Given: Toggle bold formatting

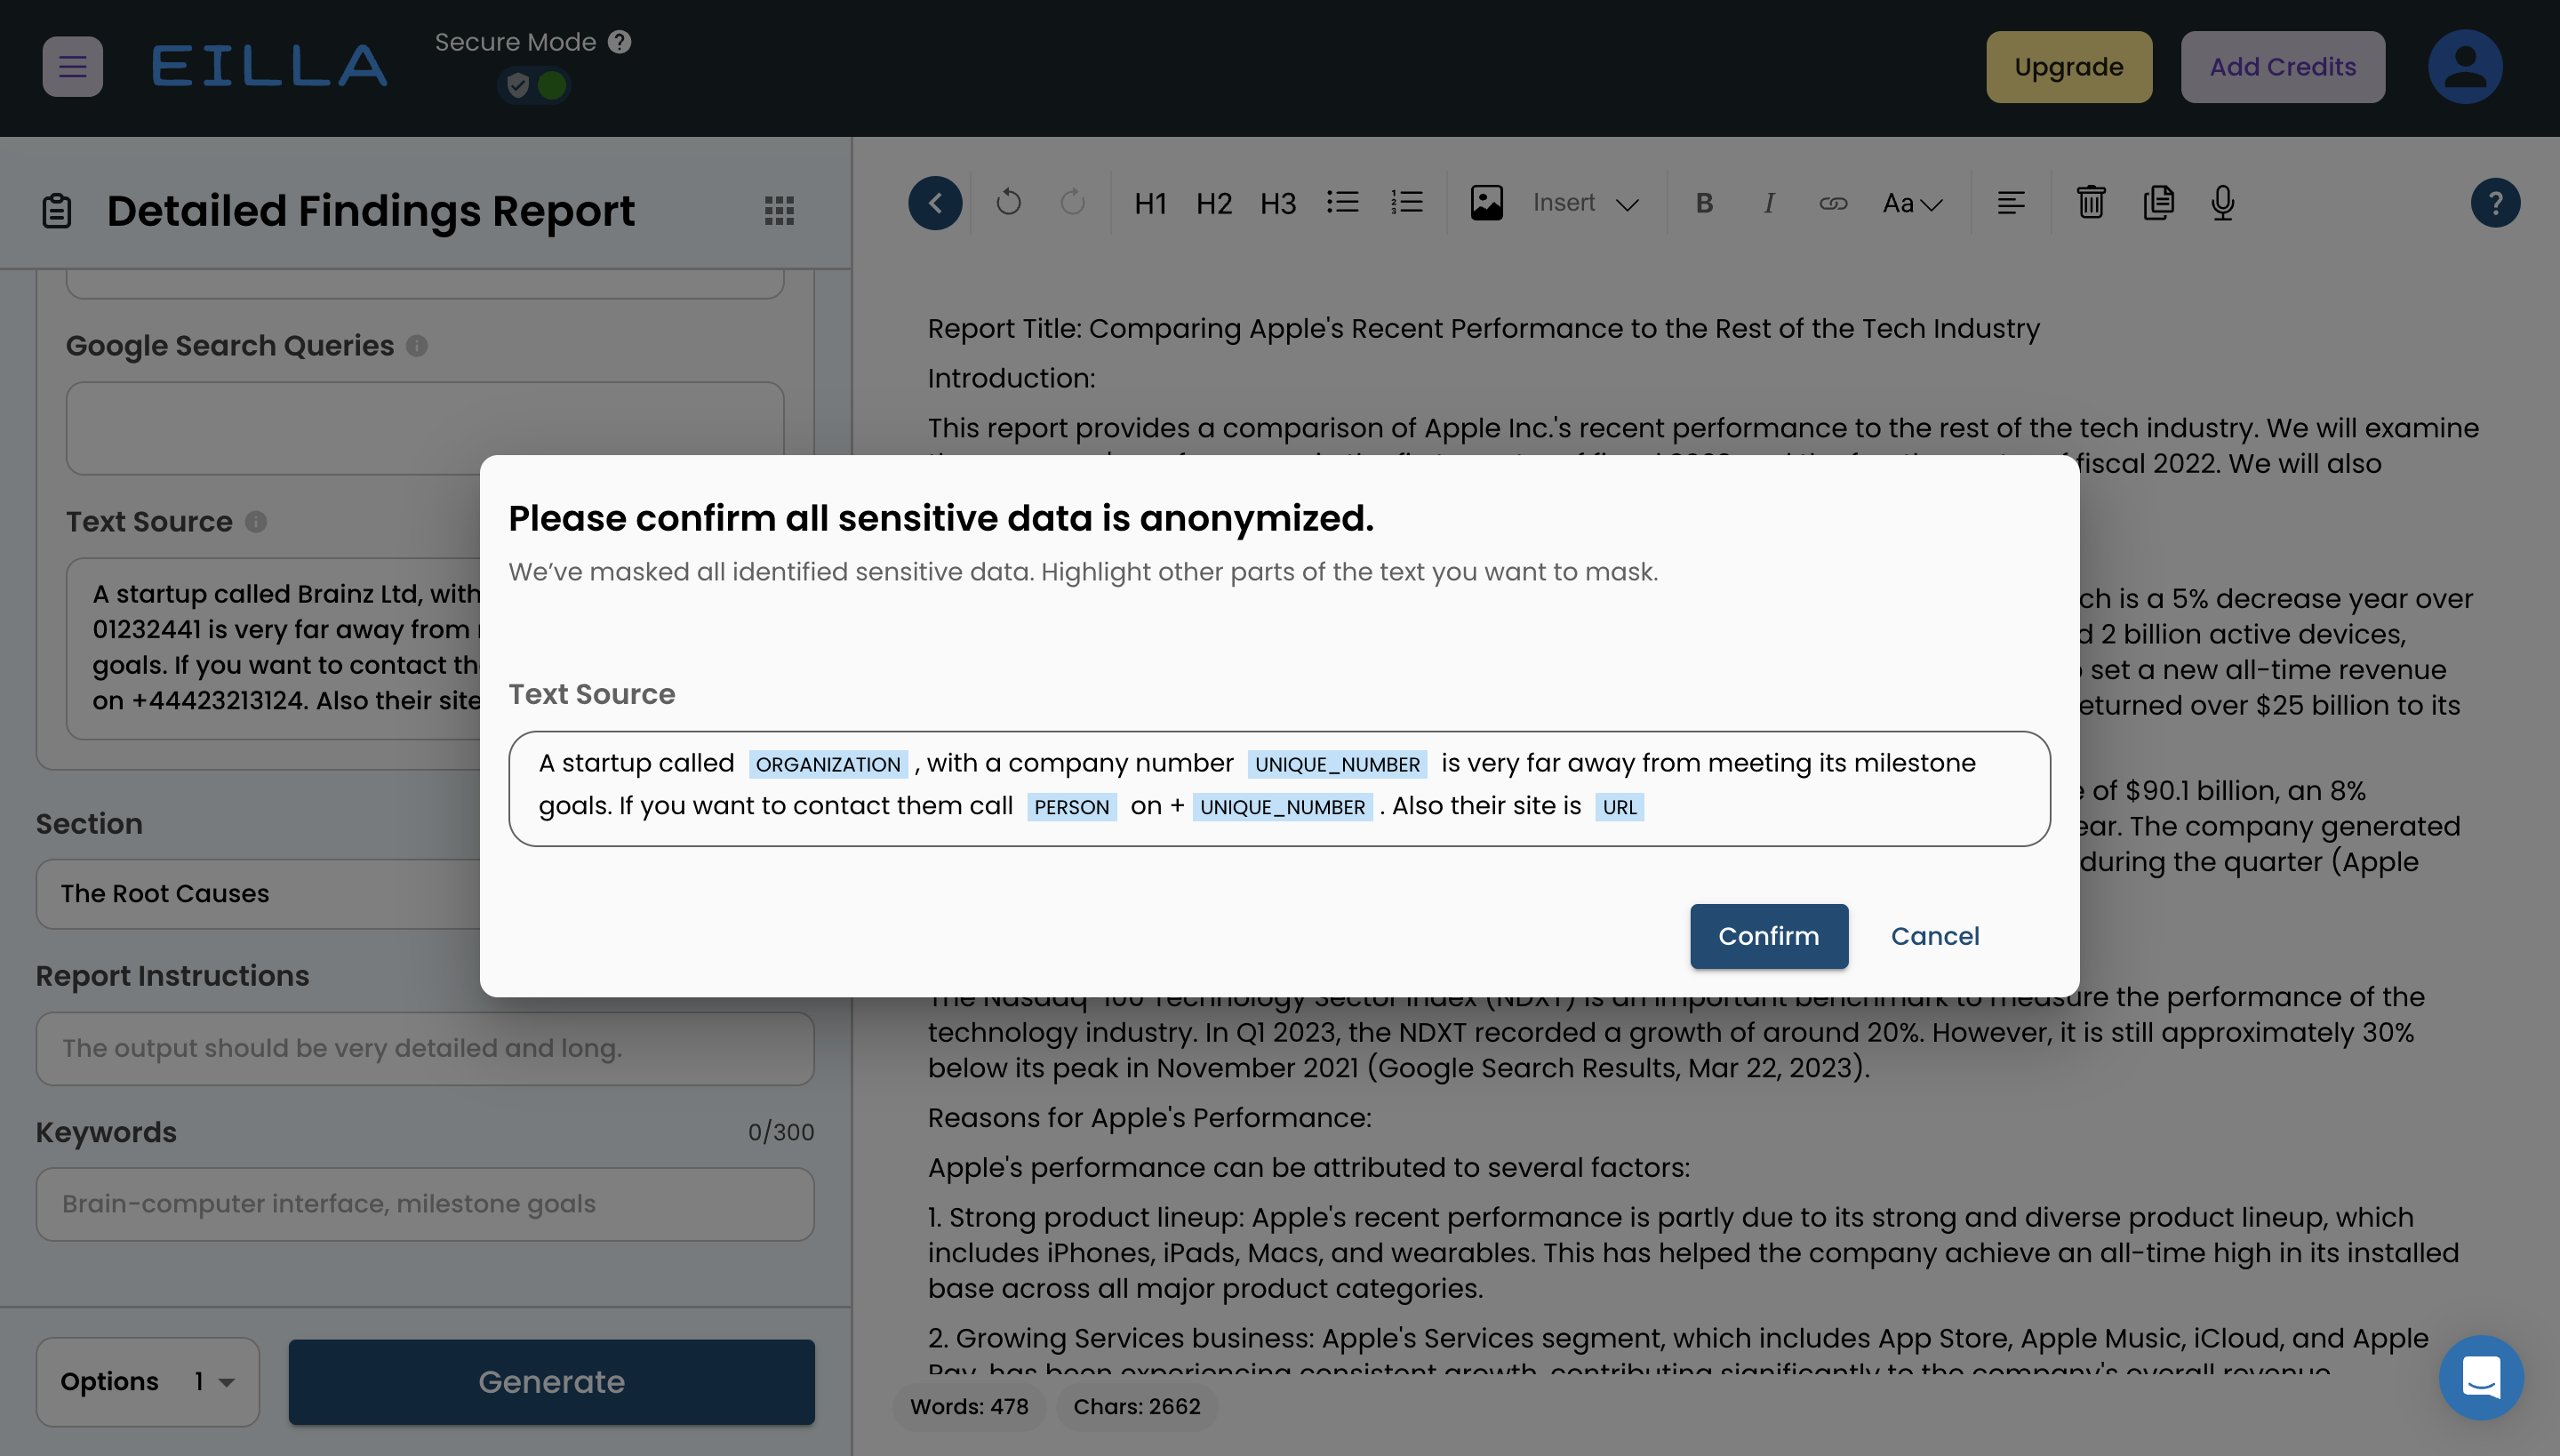Looking at the screenshot, I should pos(1704,203).
